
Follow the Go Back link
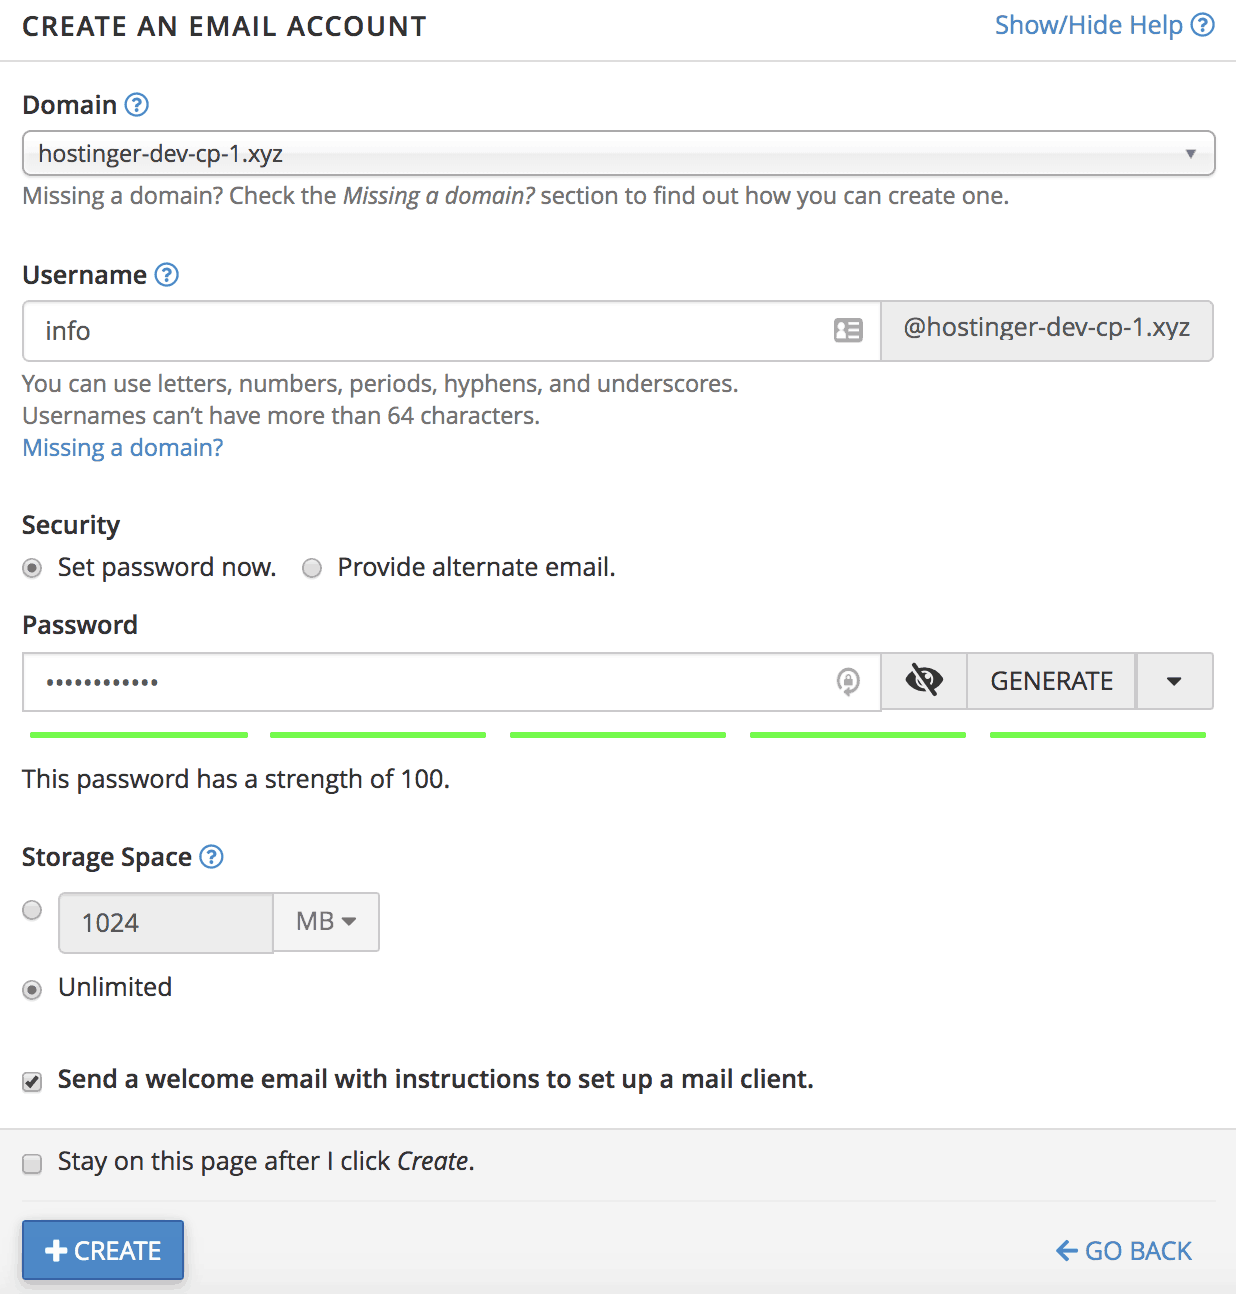coord(1124,1251)
